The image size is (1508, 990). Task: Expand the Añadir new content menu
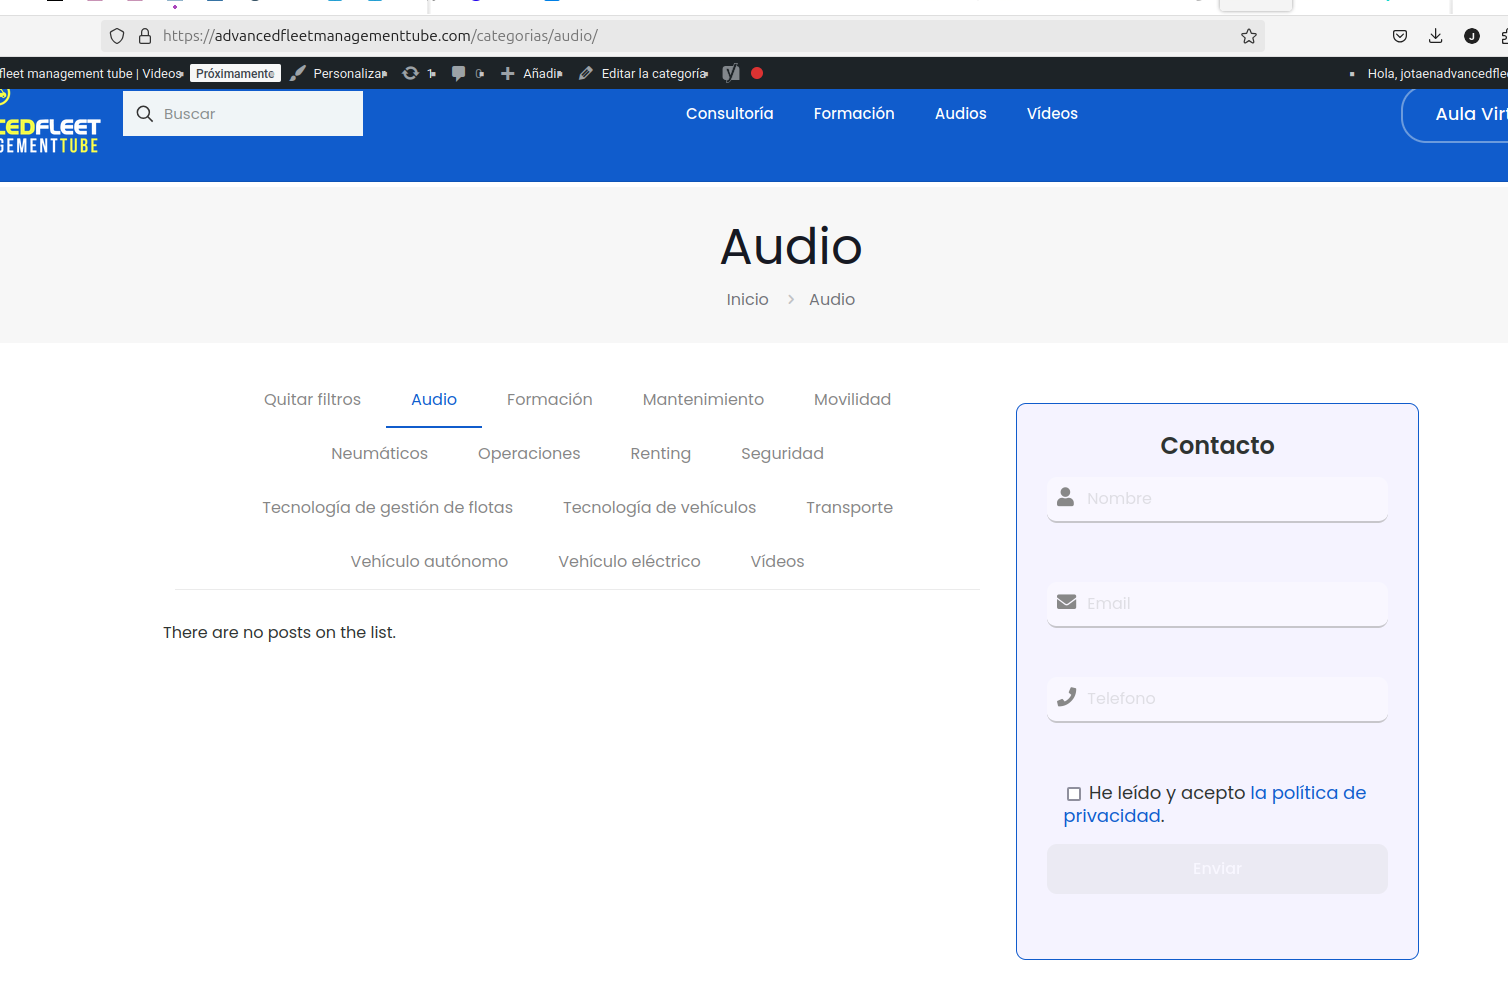tap(532, 73)
